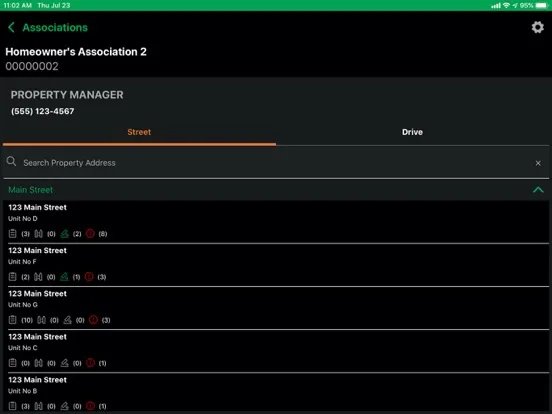Switch to the Drive tab
This screenshot has height=414, width=552.
click(412, 132)
